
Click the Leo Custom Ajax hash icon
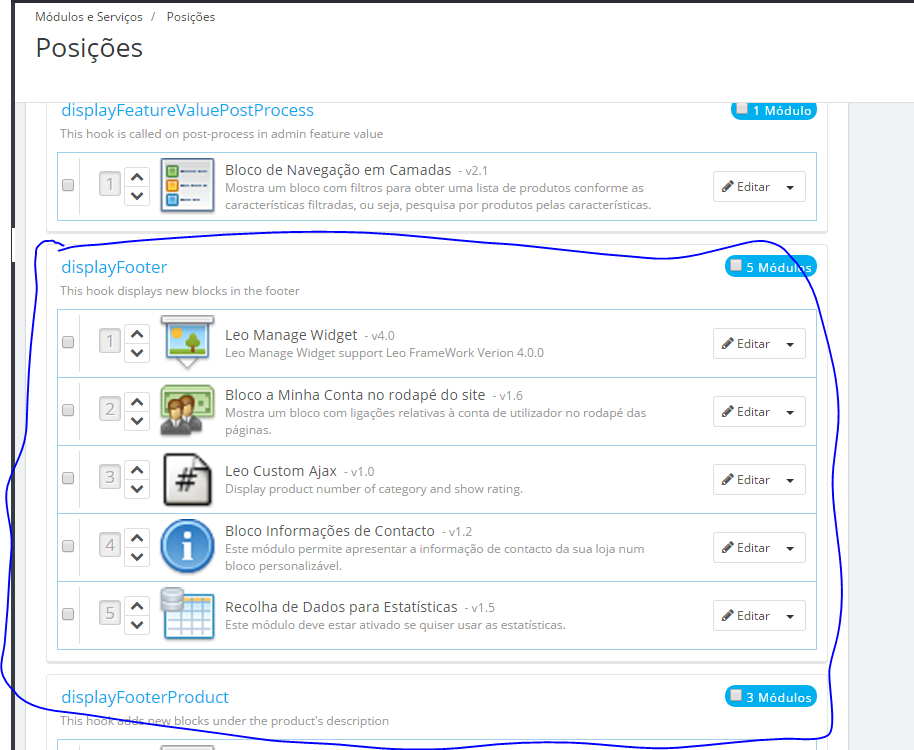(x=187, y=479)
